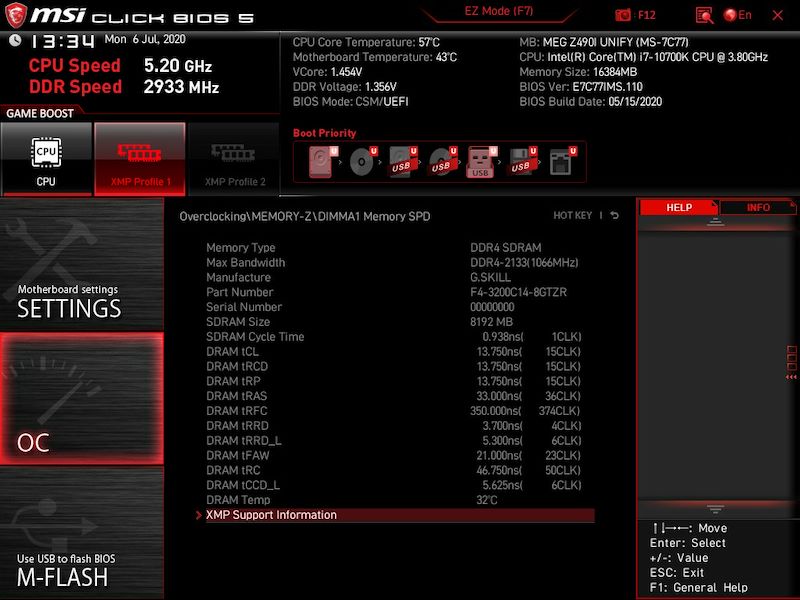The width and height of the screenshot is (800, 600).
Task: Open M-FLASH BIOS flashing section
Action: click(x=82, y=533)
